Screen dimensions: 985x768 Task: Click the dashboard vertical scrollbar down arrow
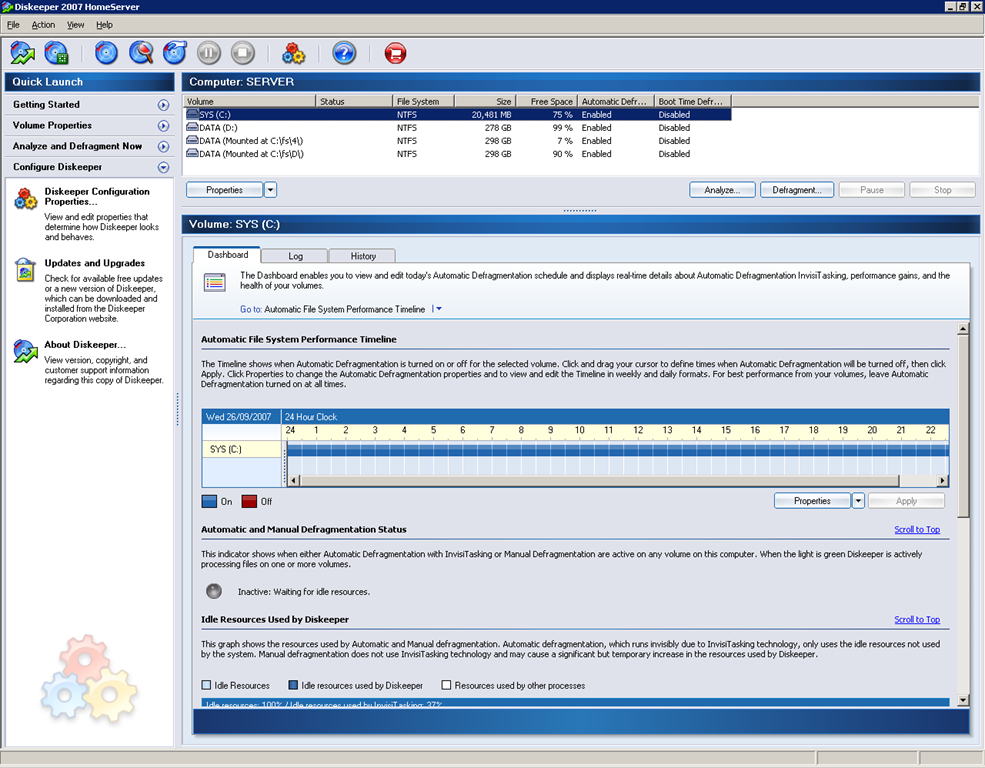(963, 700)
